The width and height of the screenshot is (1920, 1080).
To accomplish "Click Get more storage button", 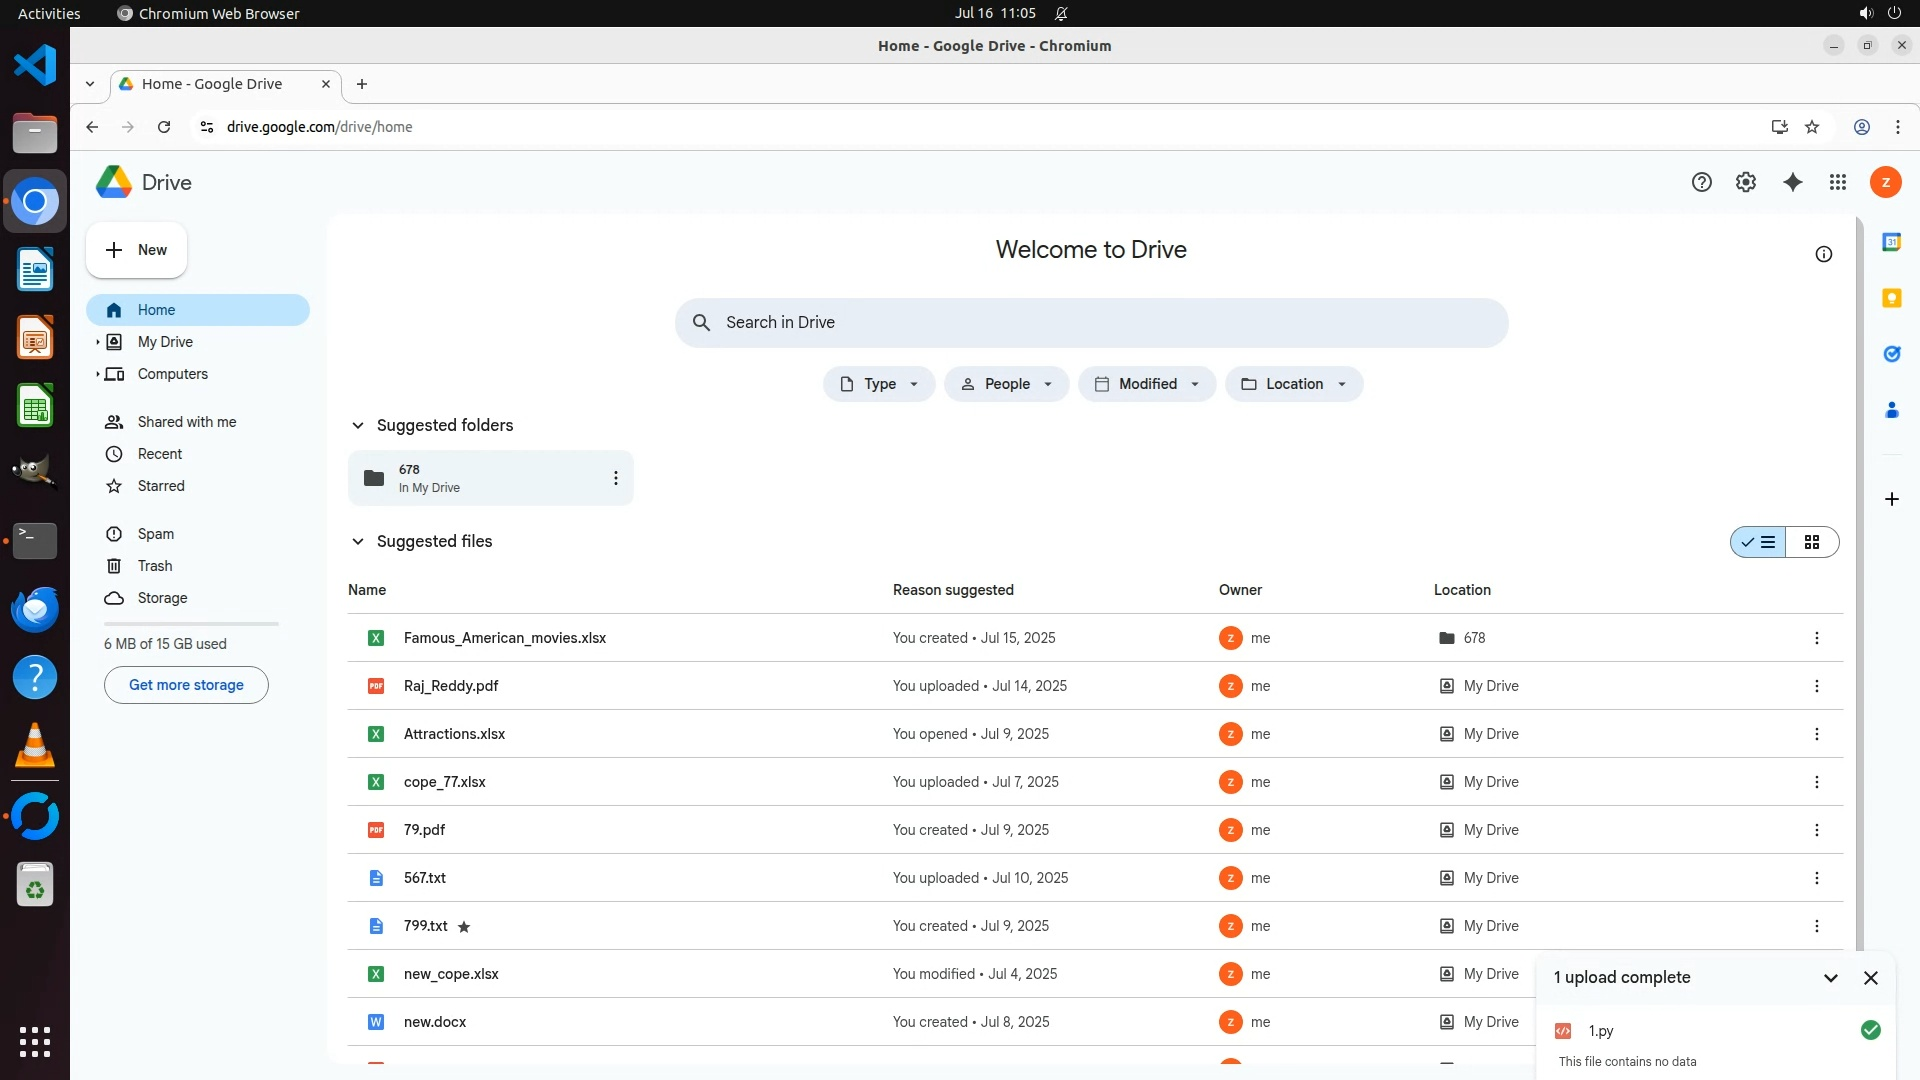I will [x=186, y=685].
